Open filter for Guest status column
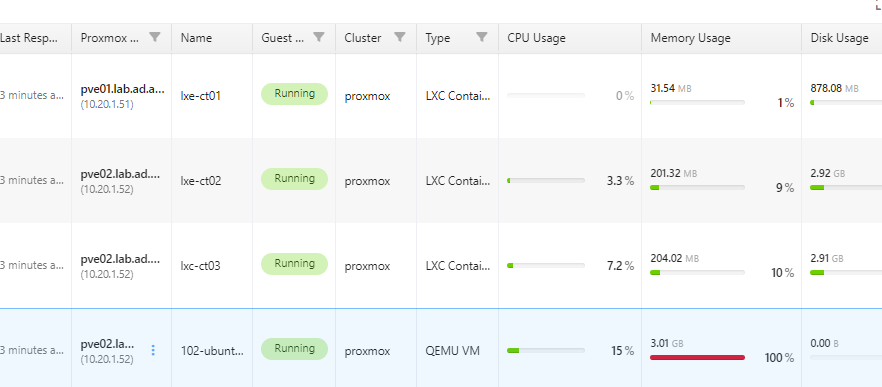 click(318, 37)
